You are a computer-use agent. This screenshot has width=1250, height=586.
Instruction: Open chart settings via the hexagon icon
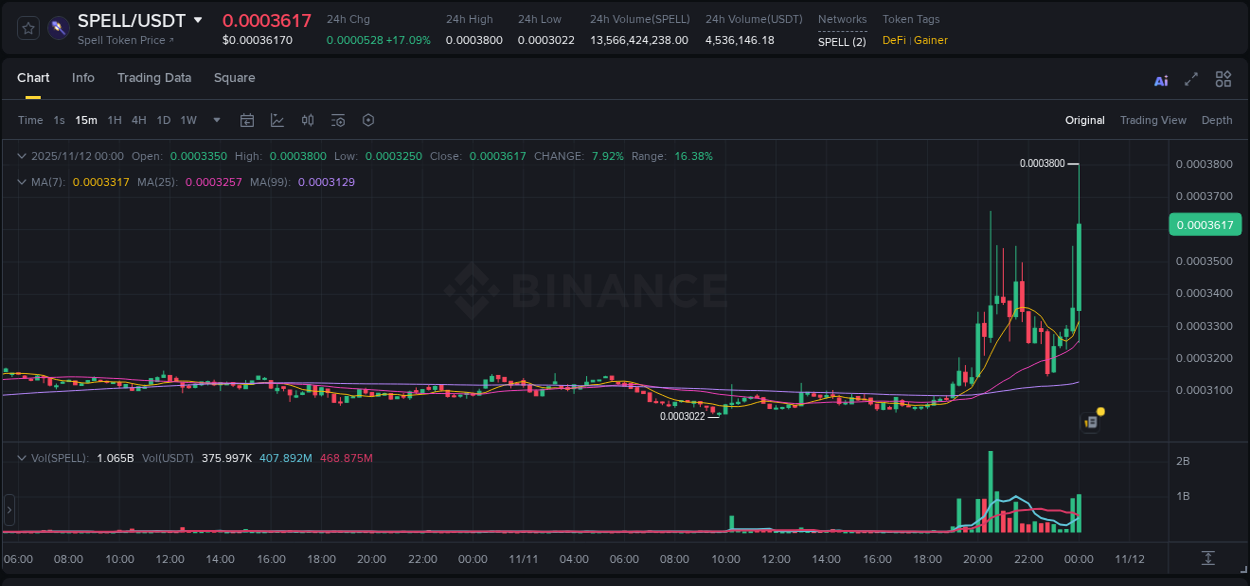(368, 120)
